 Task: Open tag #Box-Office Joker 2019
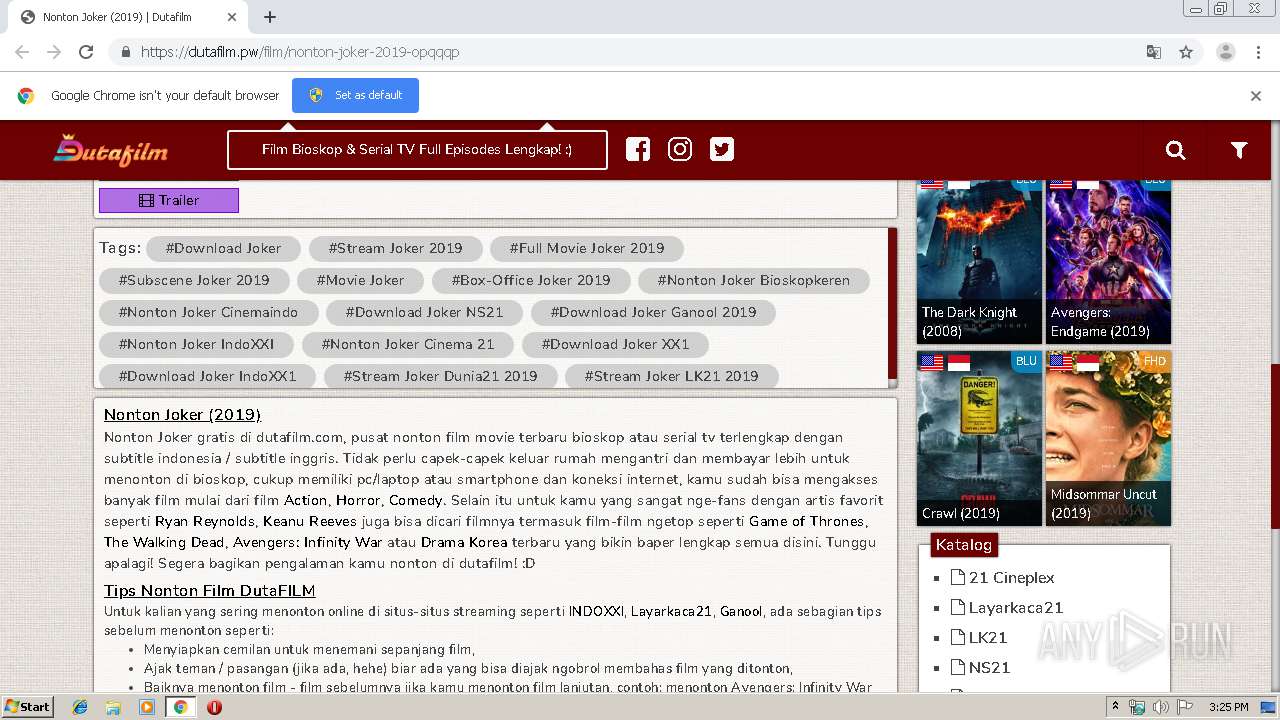click(x=531, y=280)
